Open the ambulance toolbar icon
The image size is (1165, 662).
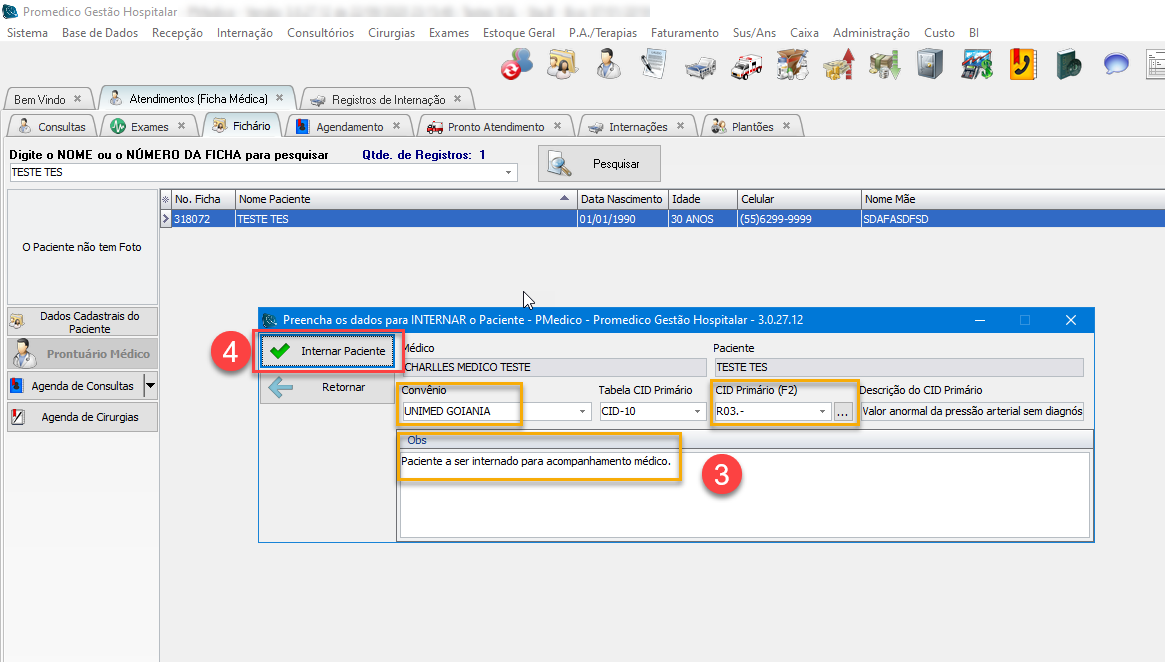pyautogui.click(x=746, y=66)
